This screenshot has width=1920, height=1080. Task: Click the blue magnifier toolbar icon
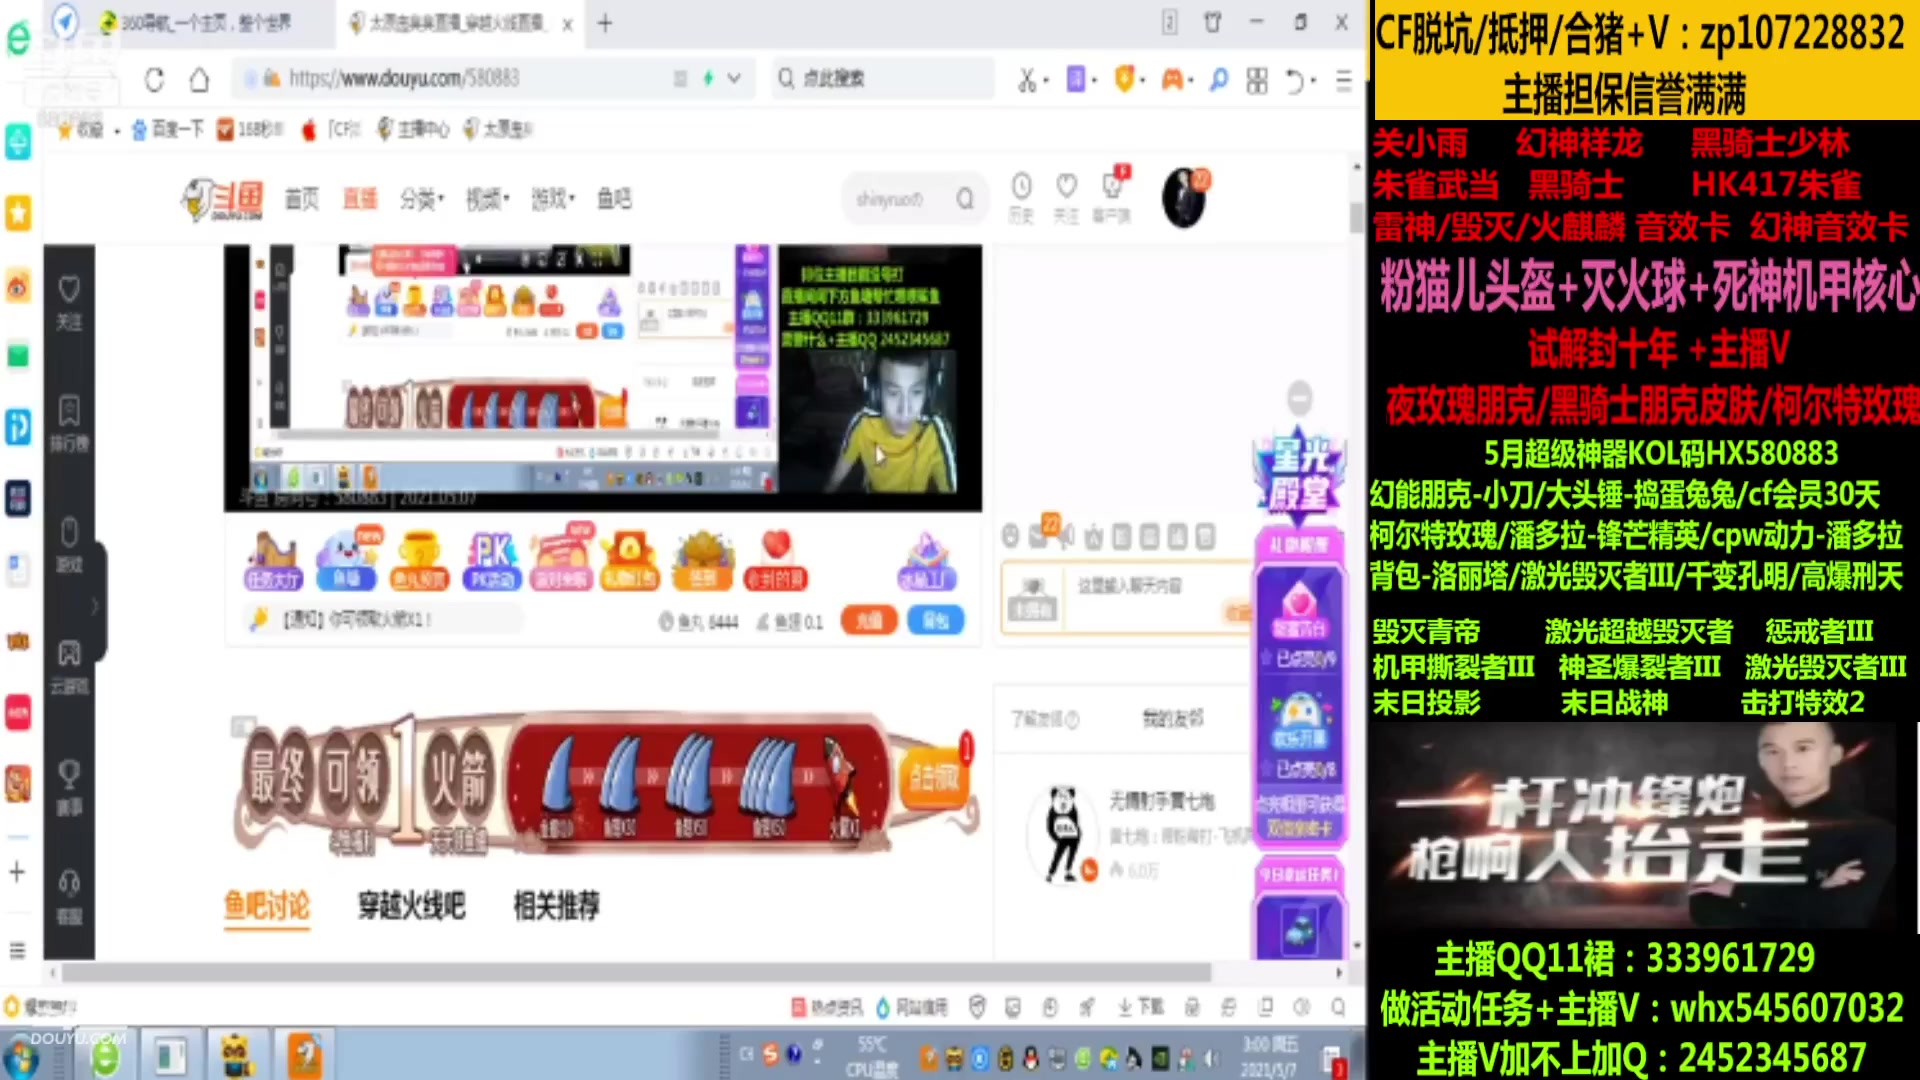click(x=1218, y=79)
